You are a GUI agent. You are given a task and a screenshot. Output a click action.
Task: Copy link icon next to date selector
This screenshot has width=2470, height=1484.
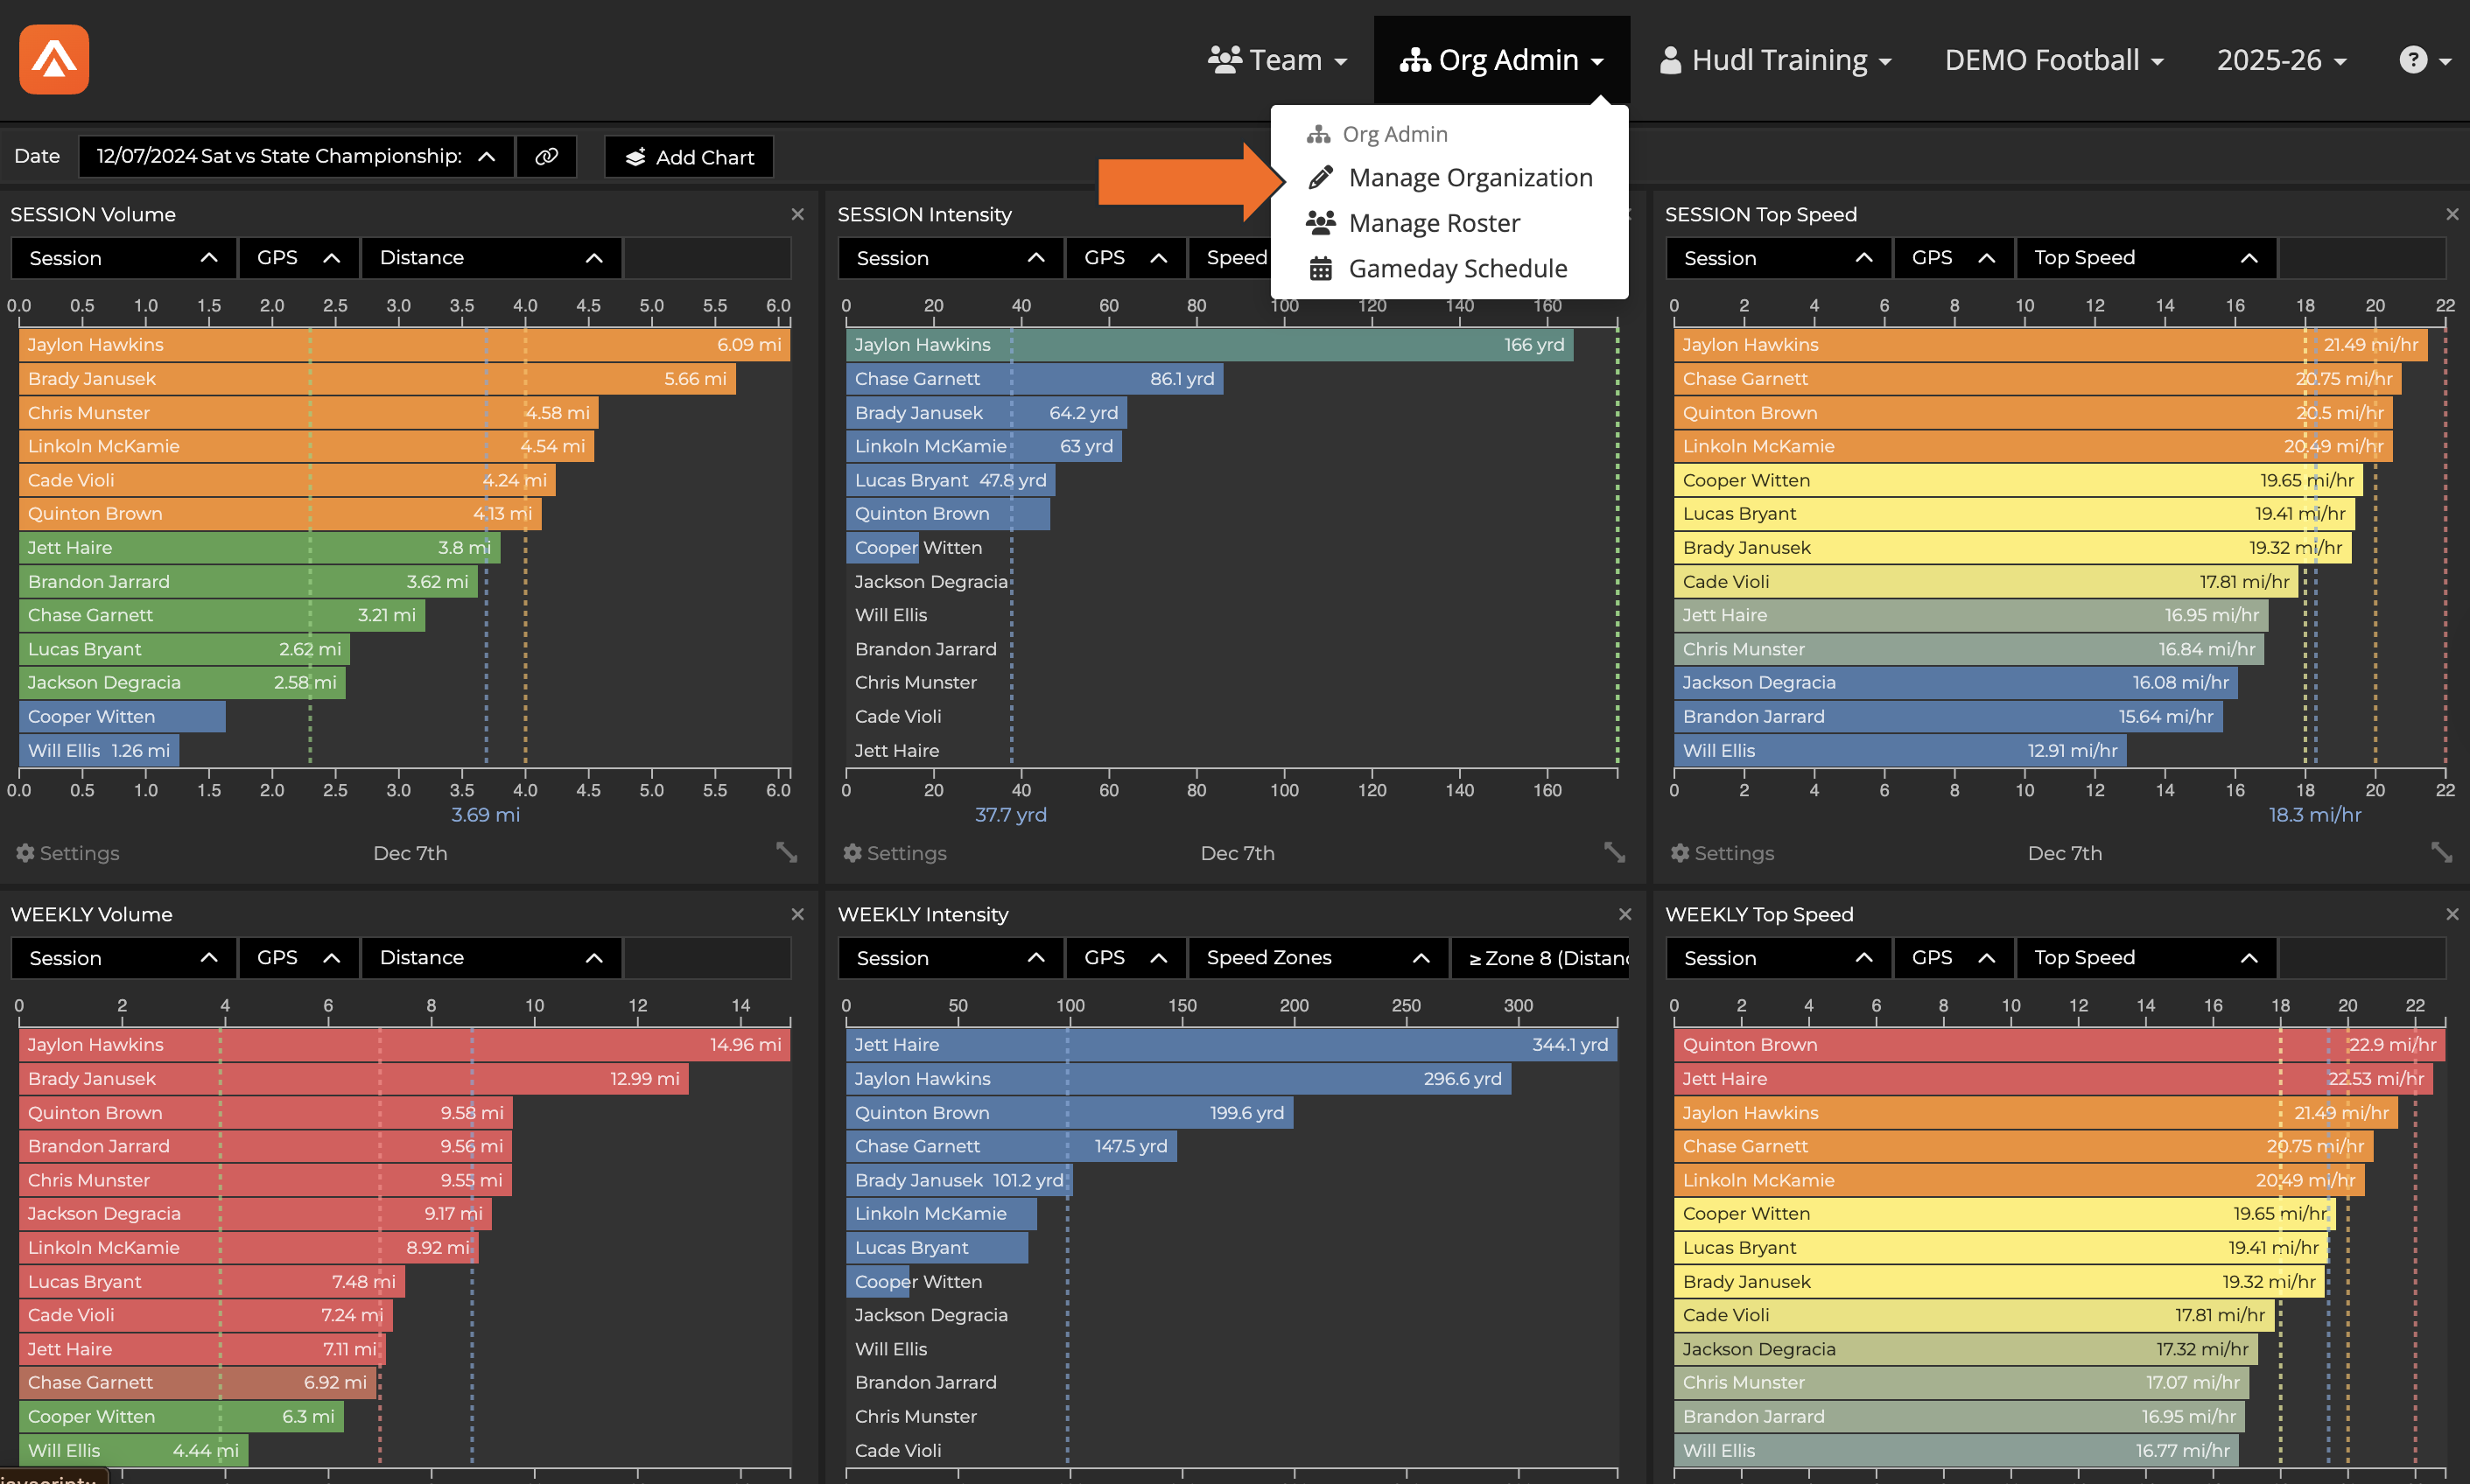(546, 157)
